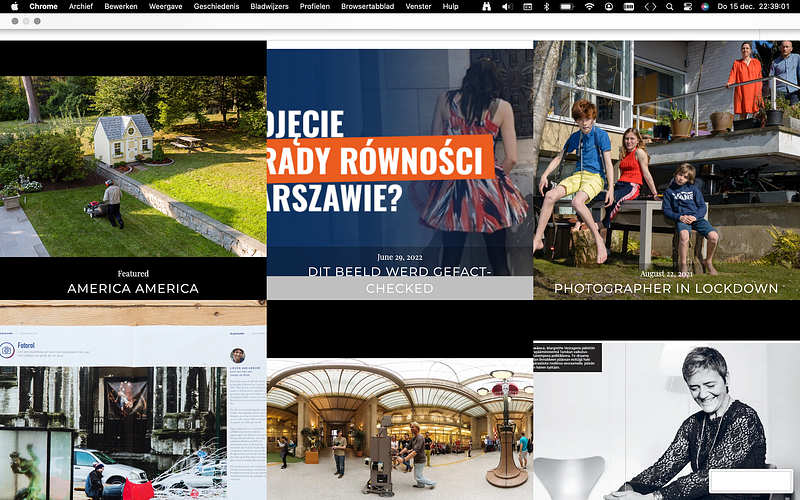
Task: Open the Bladwijzers menu
Action: coord(271,6)
